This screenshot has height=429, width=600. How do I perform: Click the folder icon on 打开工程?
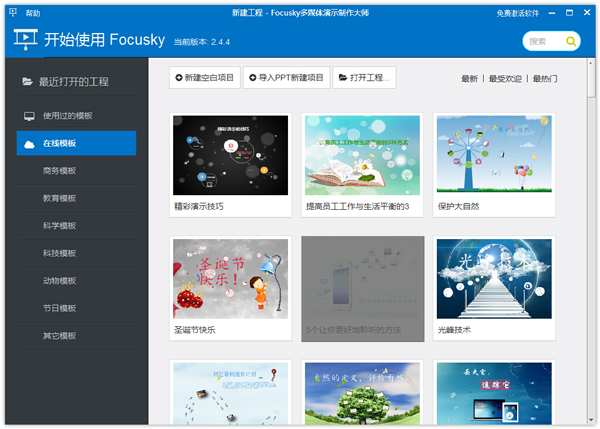[343, 77]
